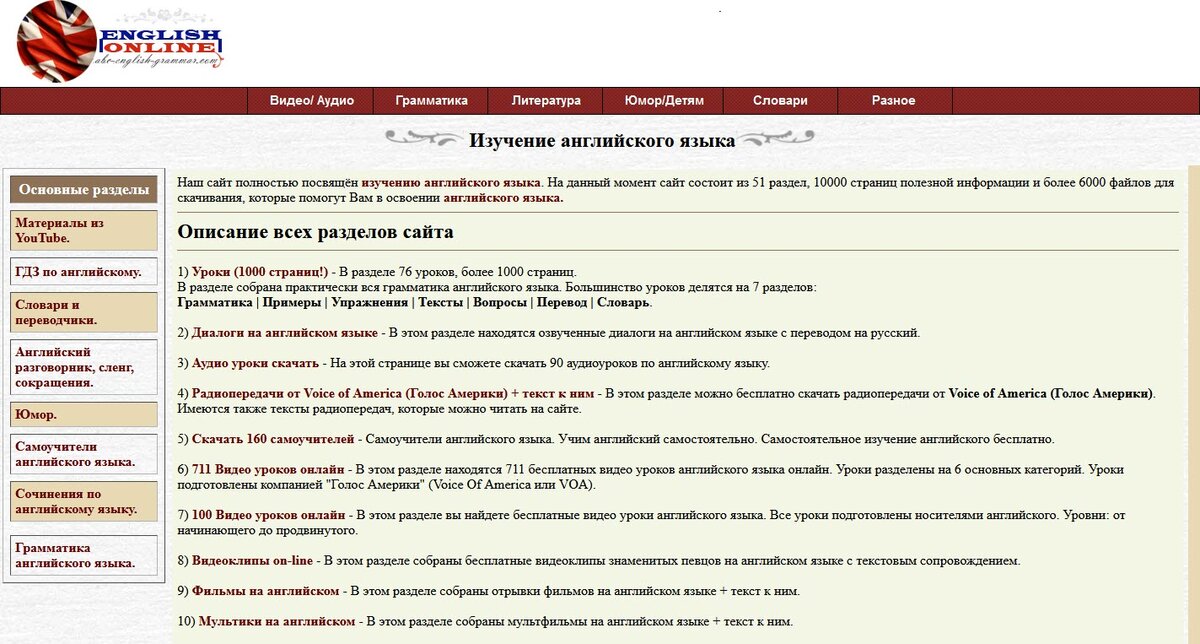This screenshot has width=1200, height=644.
Task: Open the Юмор sidebar link
Action: click(x=84, y=414)
